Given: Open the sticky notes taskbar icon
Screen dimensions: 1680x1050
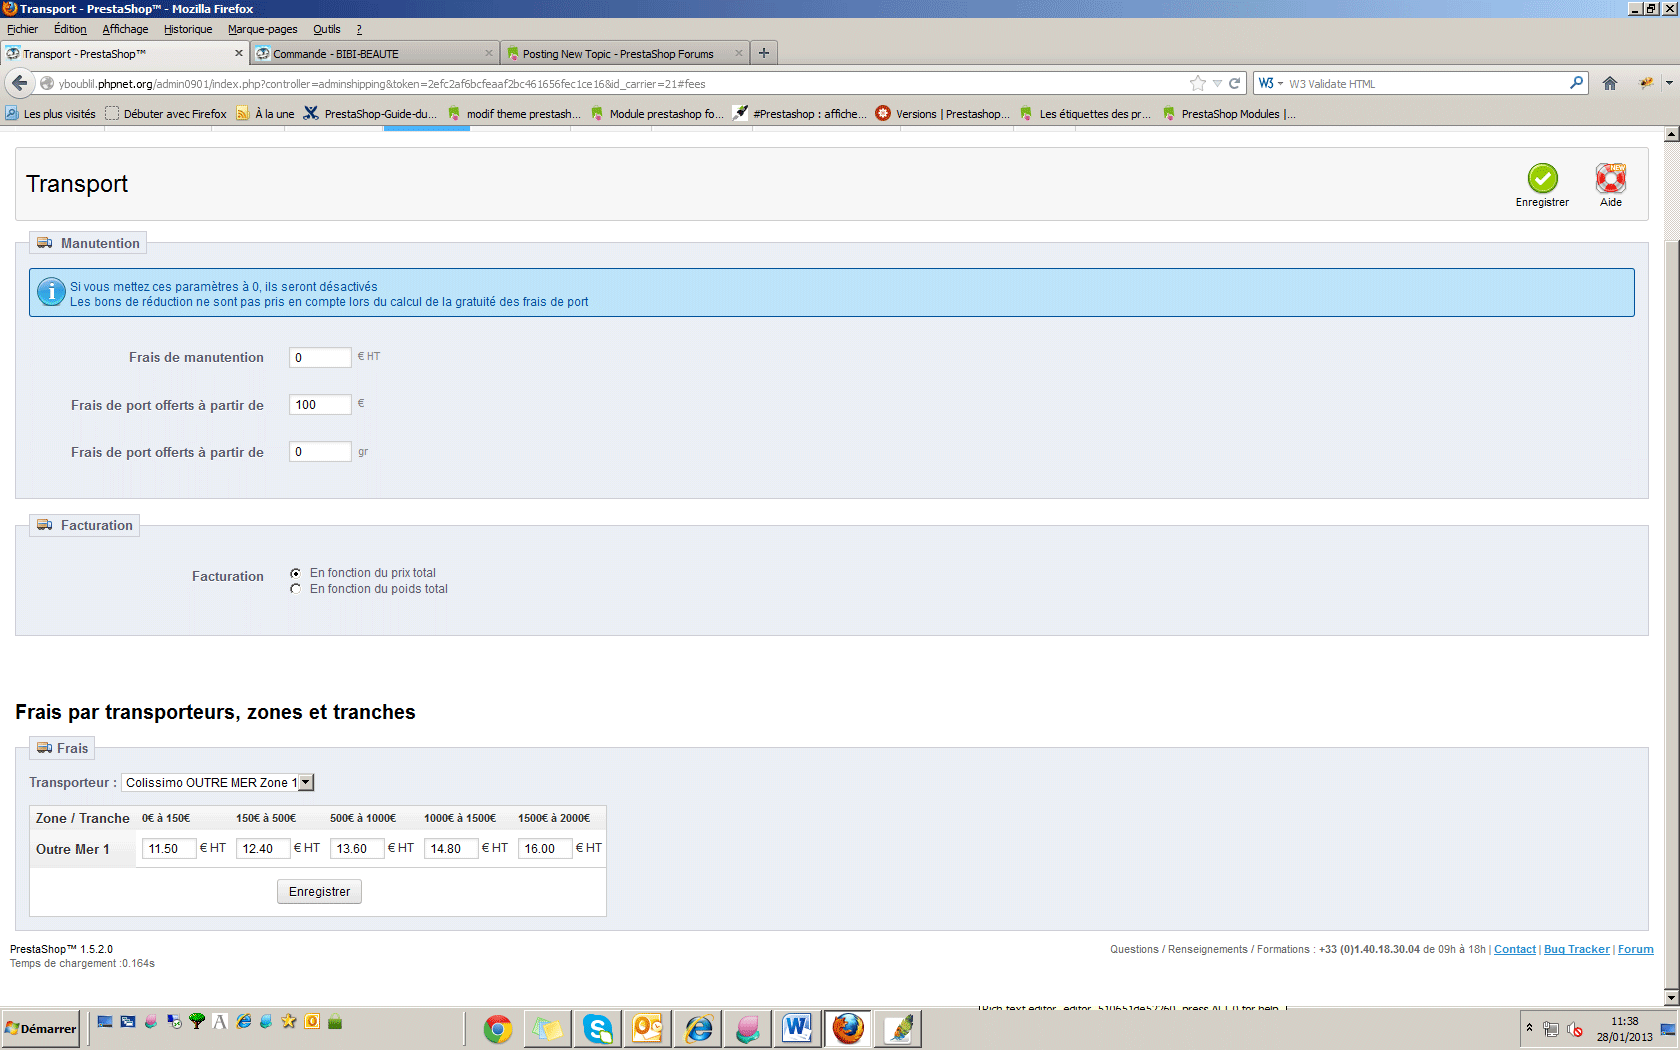Looking at the screenshot, I should click(548, 1028).
